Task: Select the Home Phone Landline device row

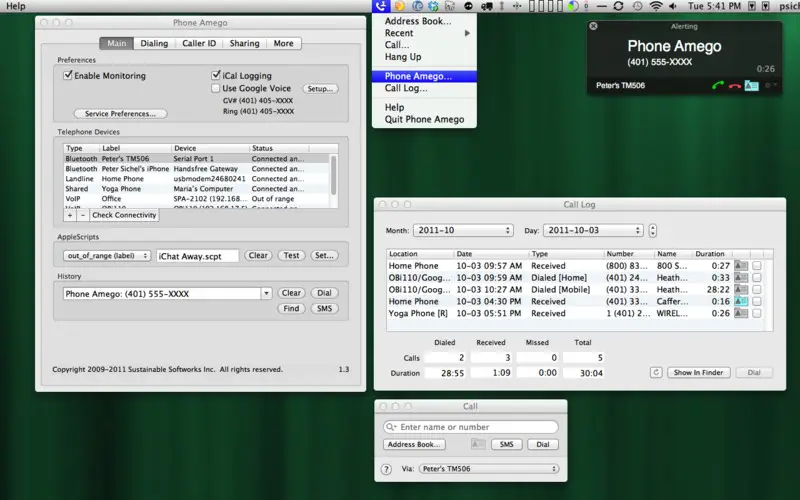Action: pos(196,179)
